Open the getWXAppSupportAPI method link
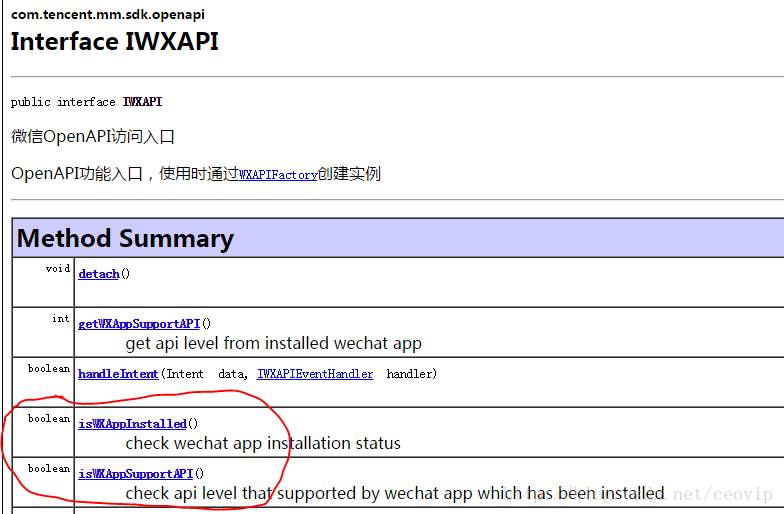The width and height of the screenshot is (784, 514). (139, 324)
